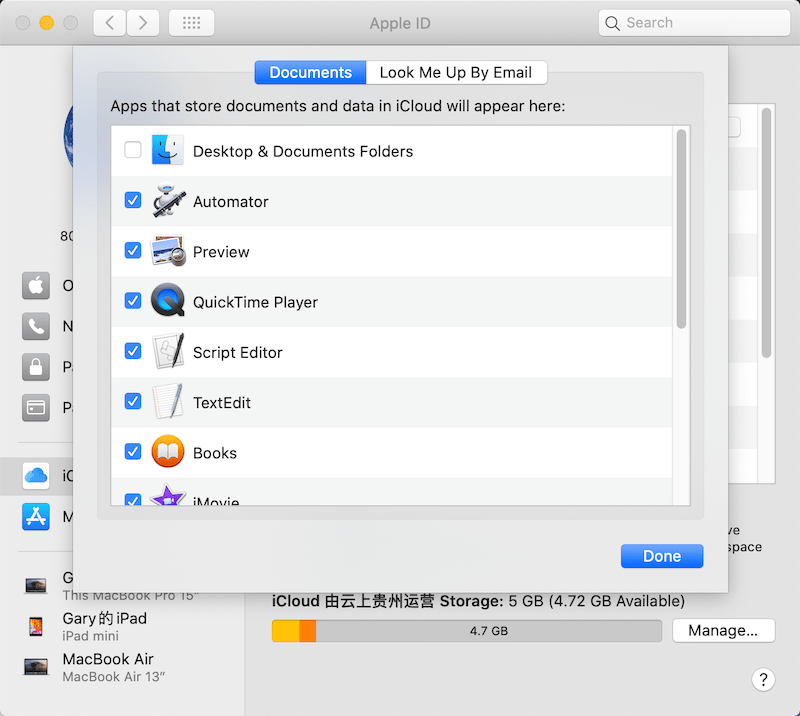The width and height of the screenshot is (800, 716).
Task: Switch to the Documents tab
Action: point(310,72)
